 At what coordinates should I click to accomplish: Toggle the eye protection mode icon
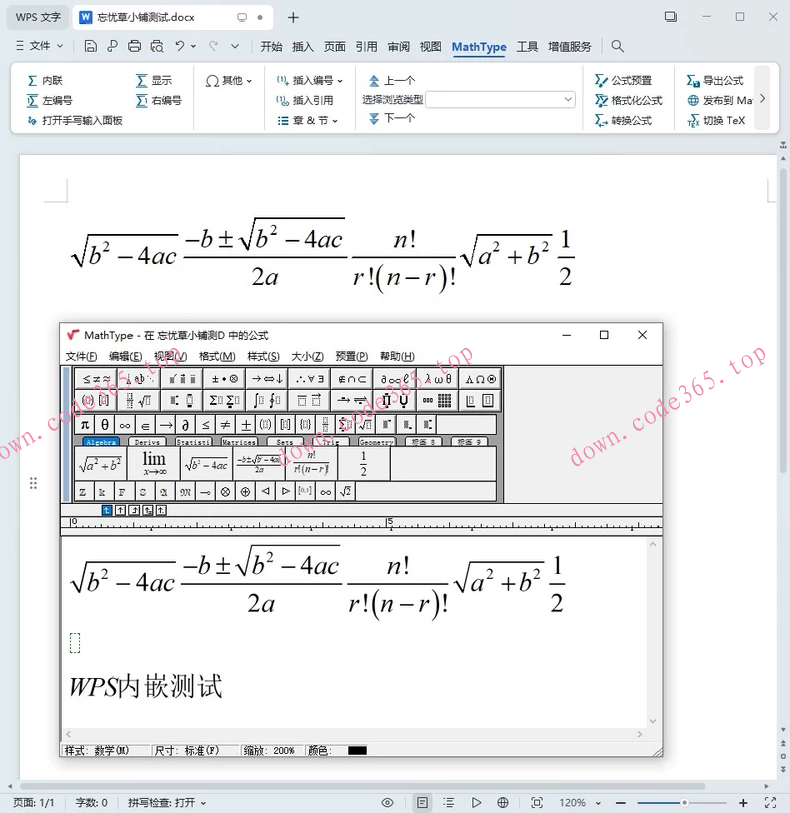387,803
